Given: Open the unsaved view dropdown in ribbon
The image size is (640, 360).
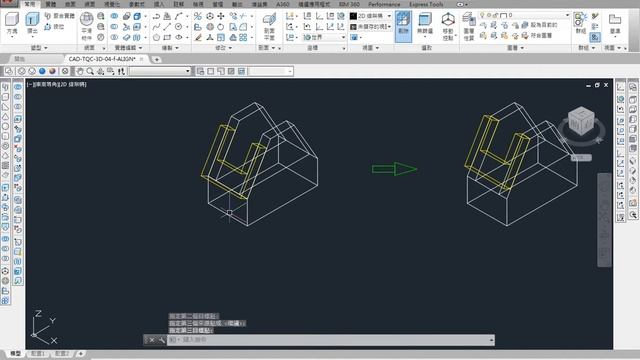Looking at the screenshot, I should coord(389,27).
